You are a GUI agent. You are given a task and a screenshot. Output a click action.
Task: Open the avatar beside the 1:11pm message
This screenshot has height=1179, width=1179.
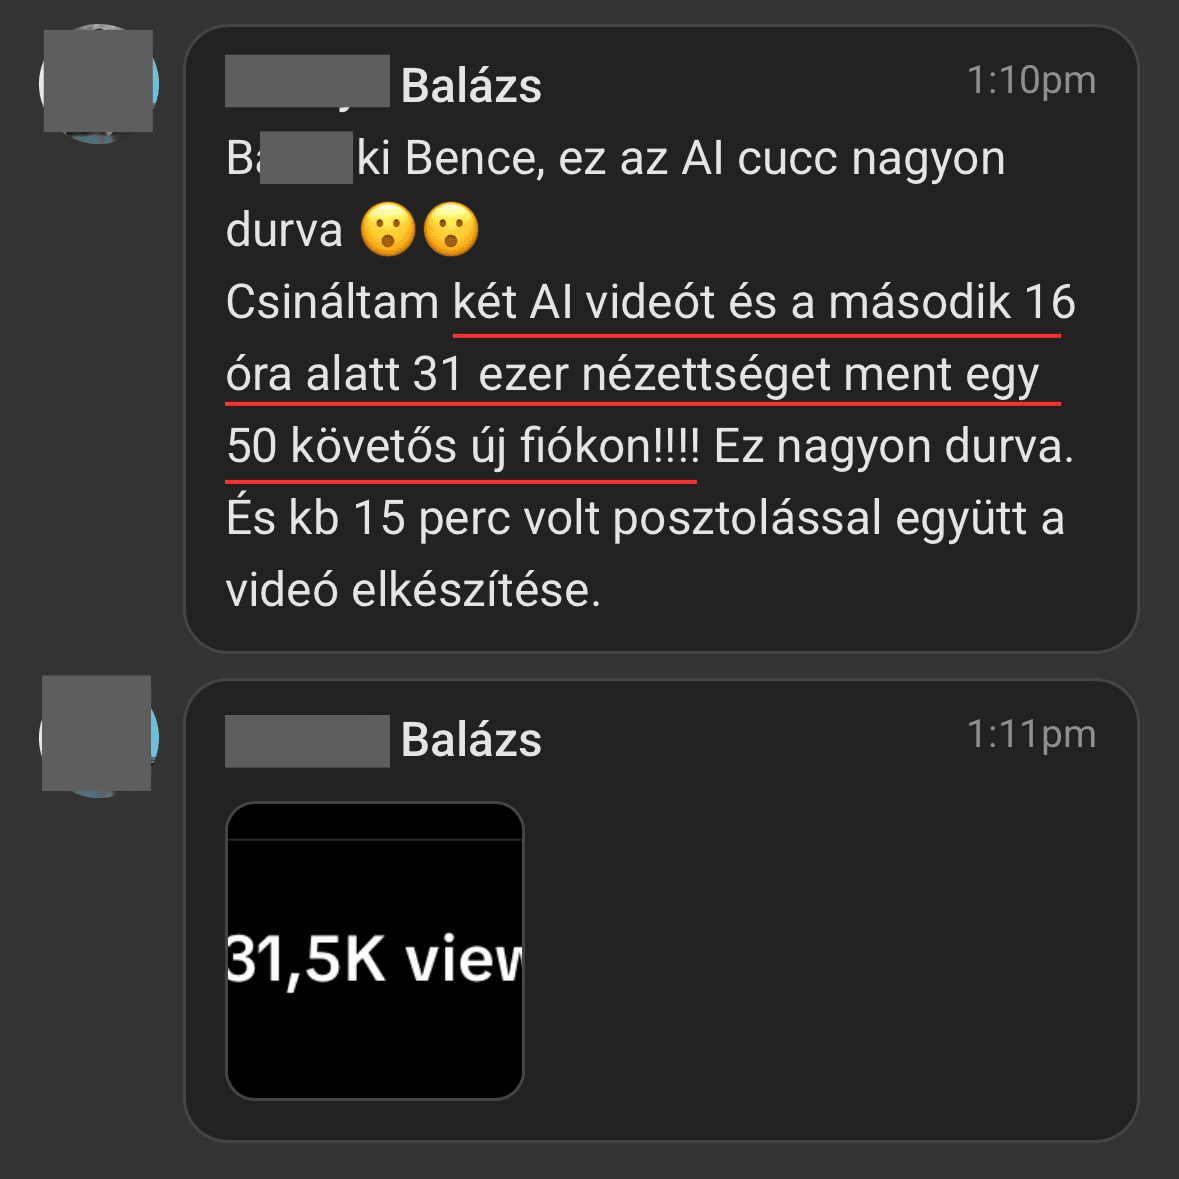[99, 735]
